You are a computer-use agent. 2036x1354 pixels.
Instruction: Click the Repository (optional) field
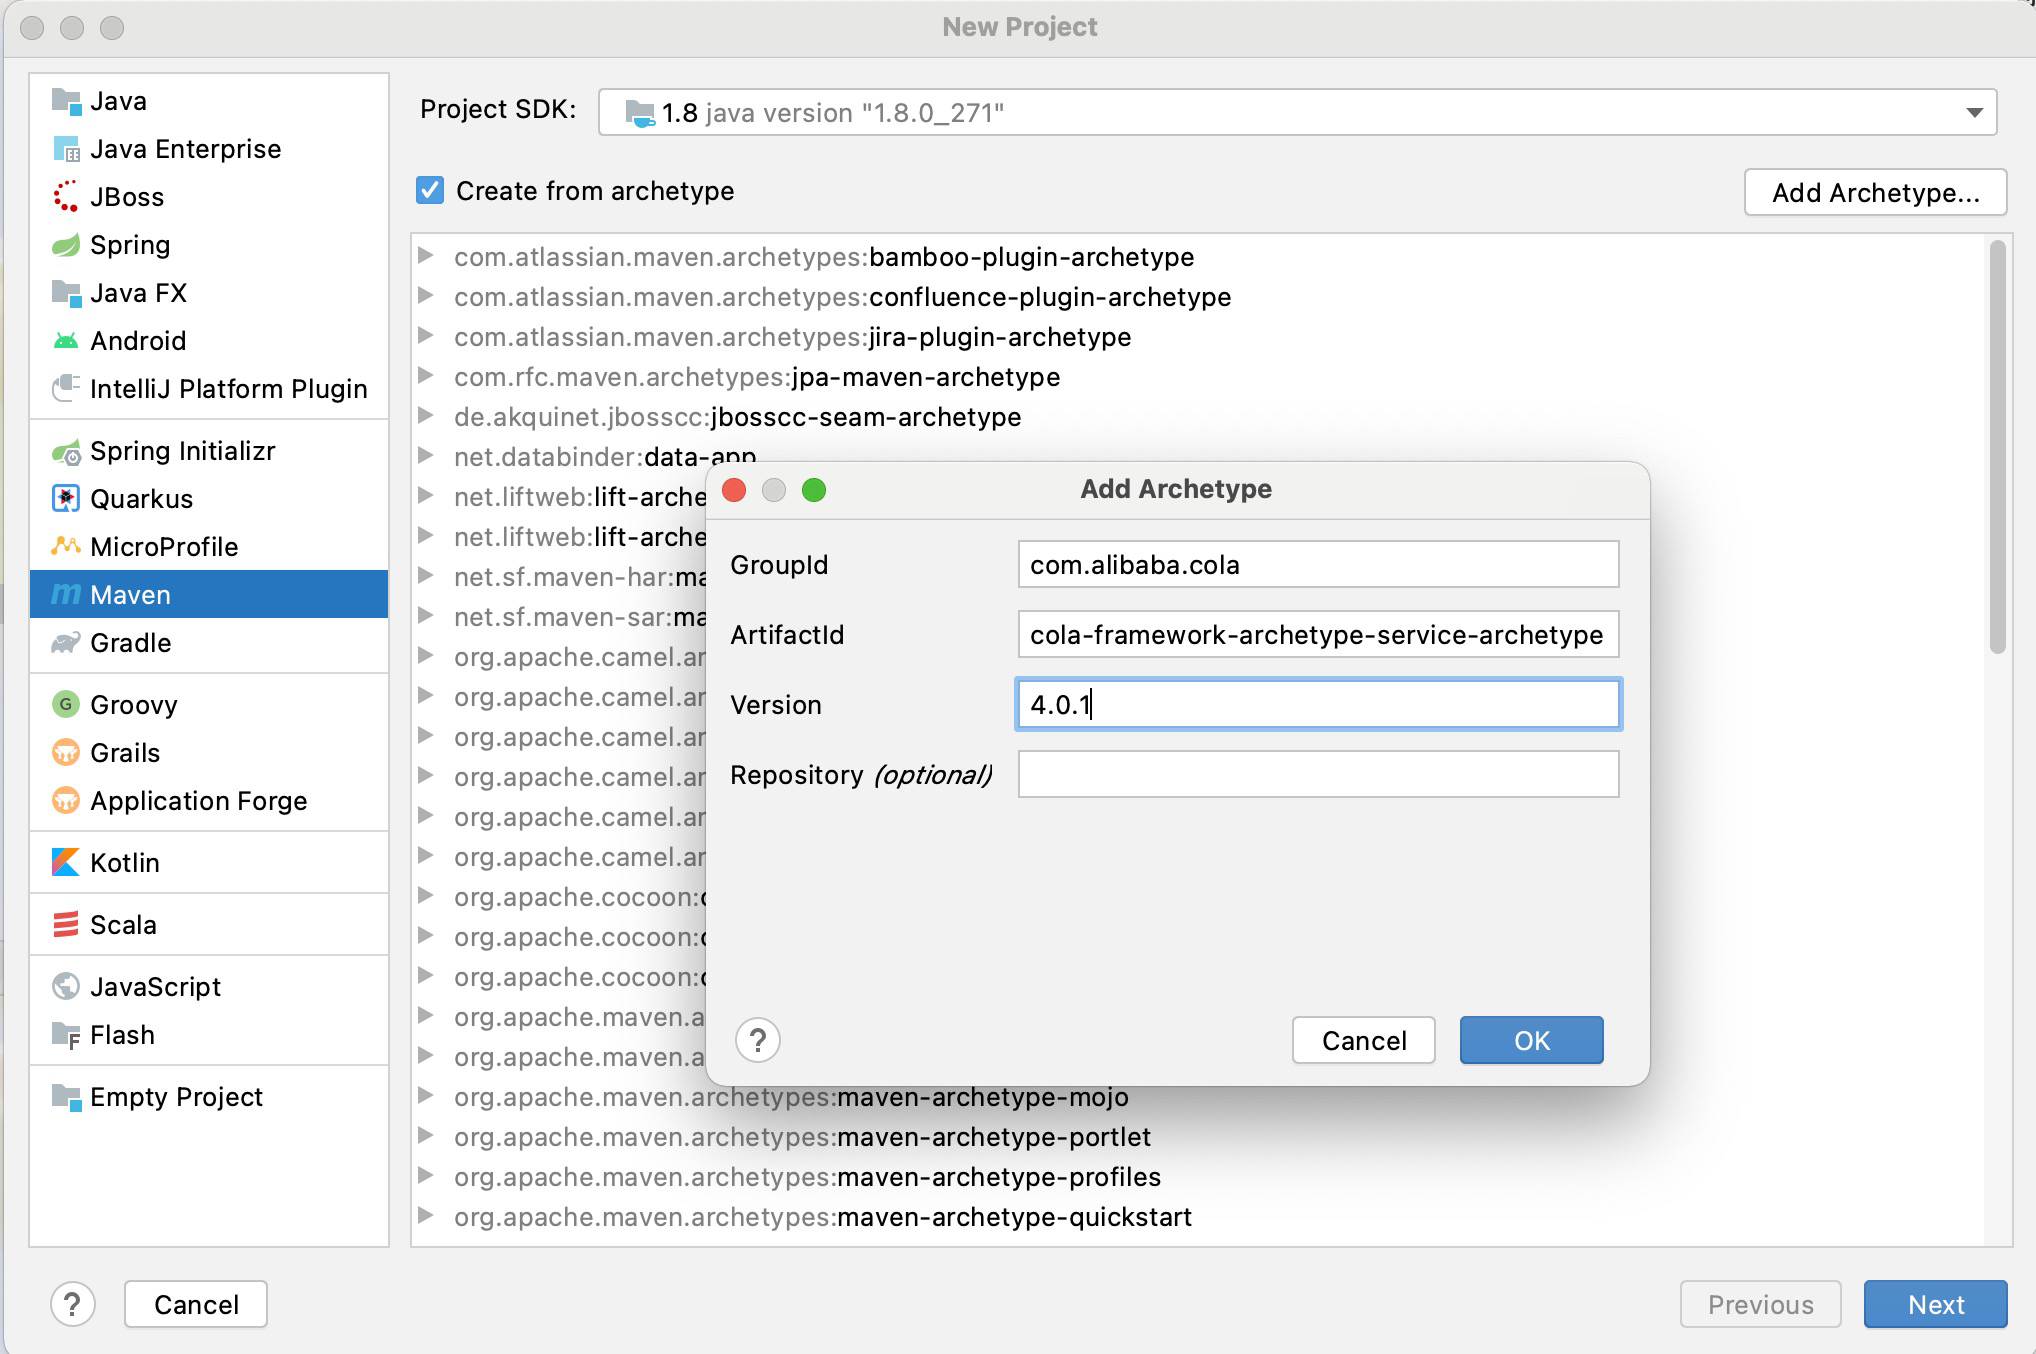tap(1319, 774)
